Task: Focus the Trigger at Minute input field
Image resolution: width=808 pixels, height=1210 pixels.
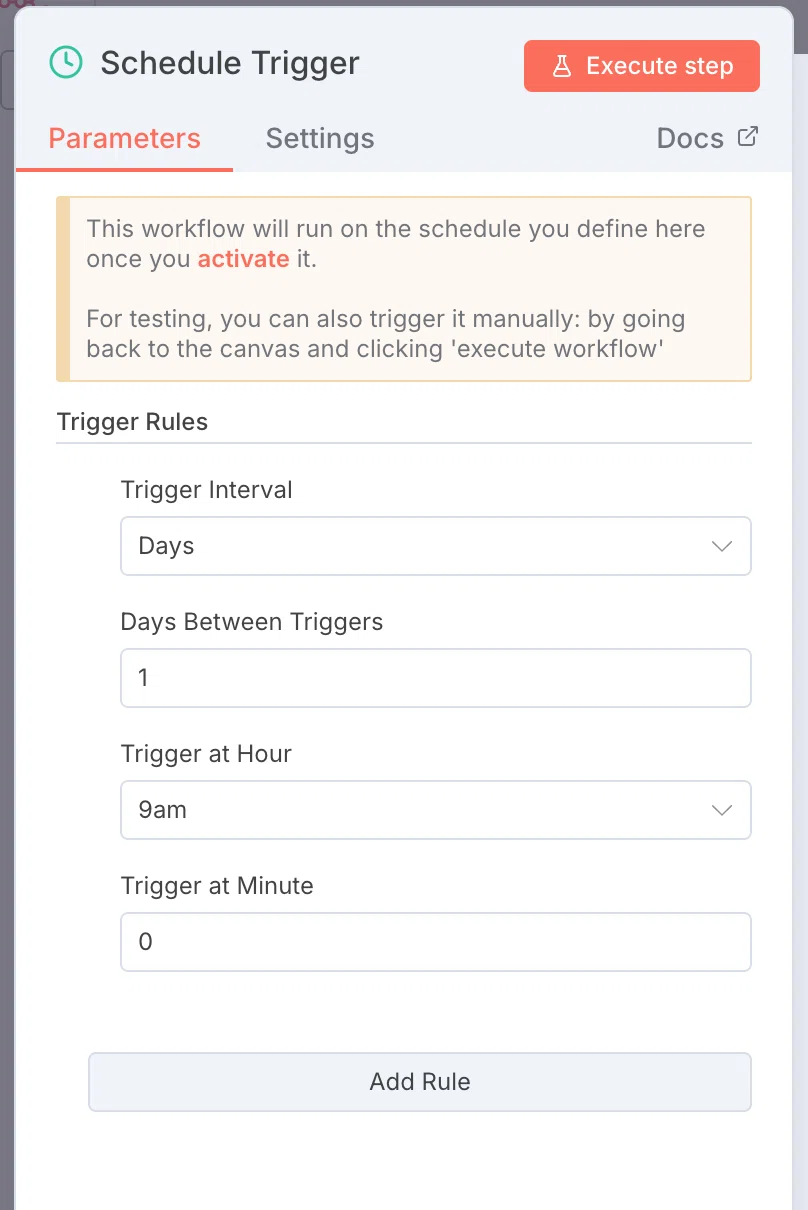Action: pos(436,942)
